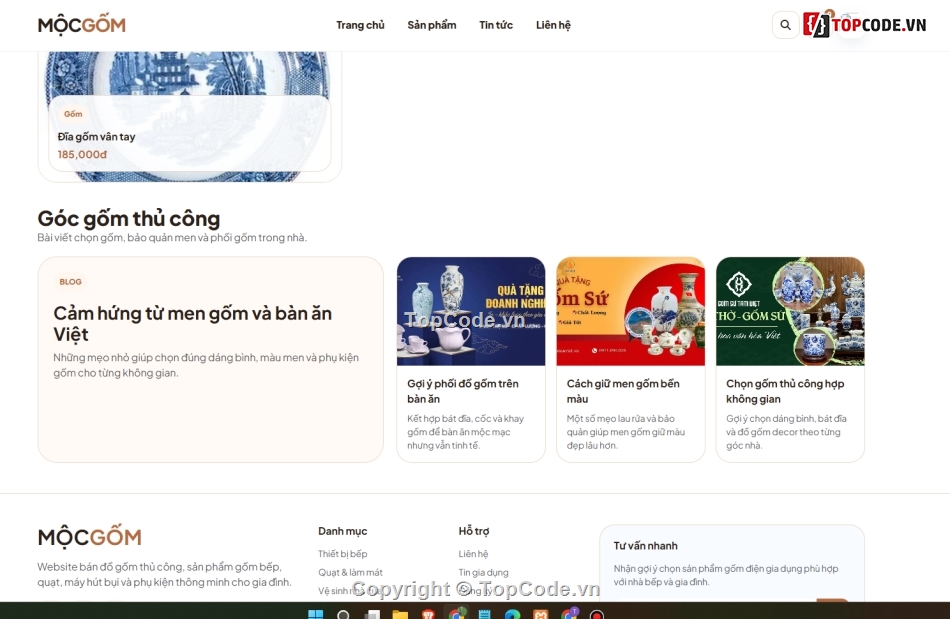
Task: Click the Hỗ trợ footer heading
Action: (474, 531)
